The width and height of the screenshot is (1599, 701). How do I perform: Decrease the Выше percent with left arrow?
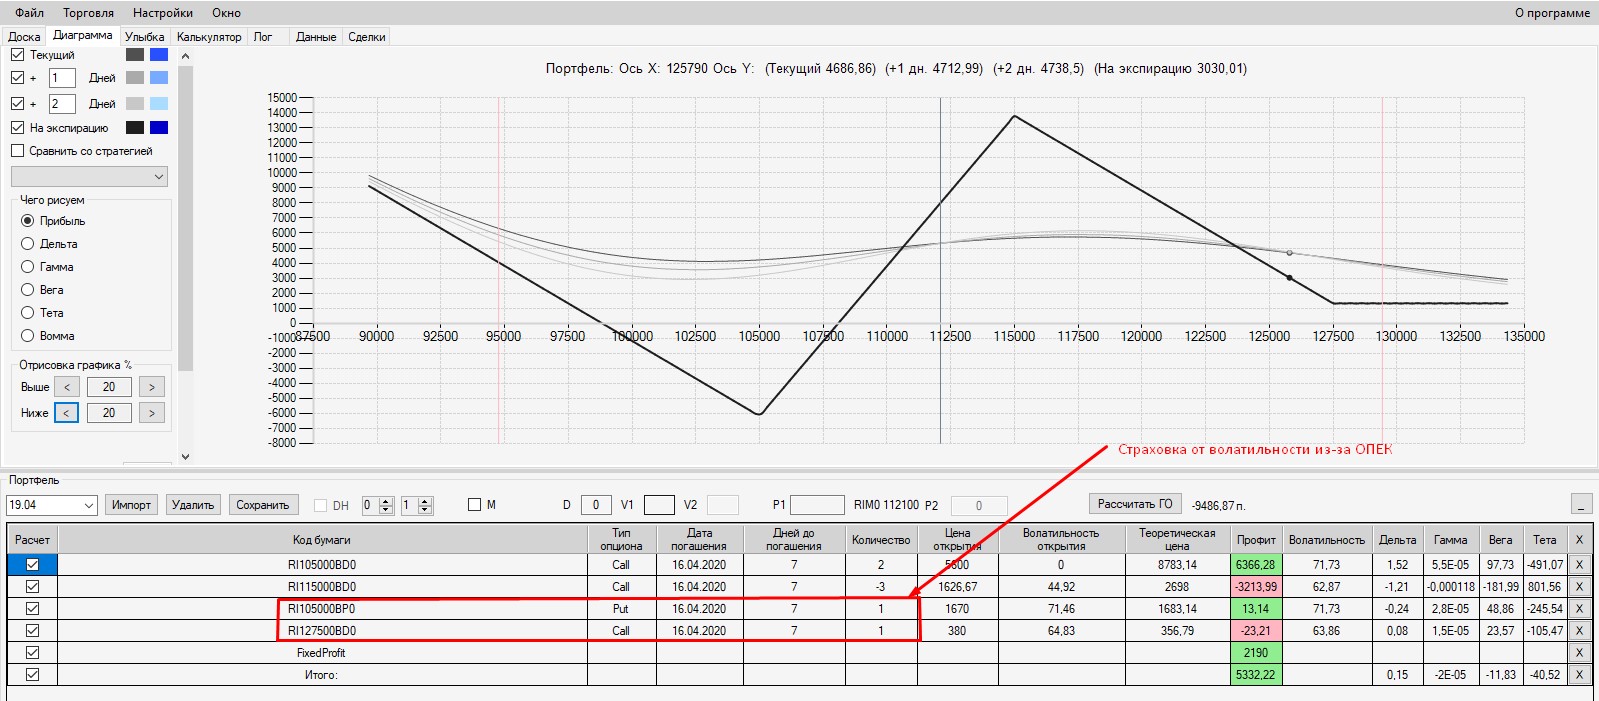tap(67, 387)
